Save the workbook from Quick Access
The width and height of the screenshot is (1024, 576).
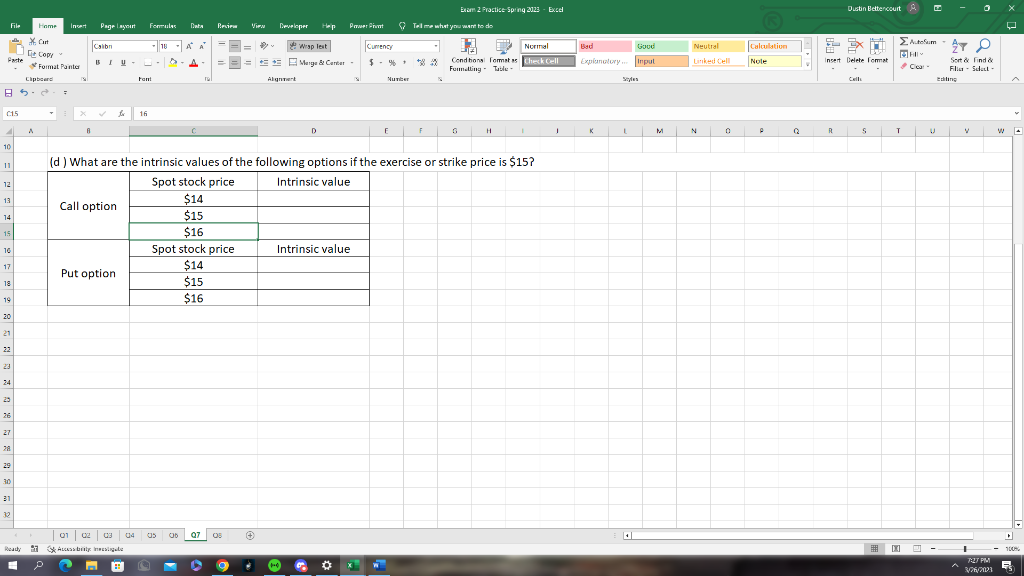[x=8, y=93]
